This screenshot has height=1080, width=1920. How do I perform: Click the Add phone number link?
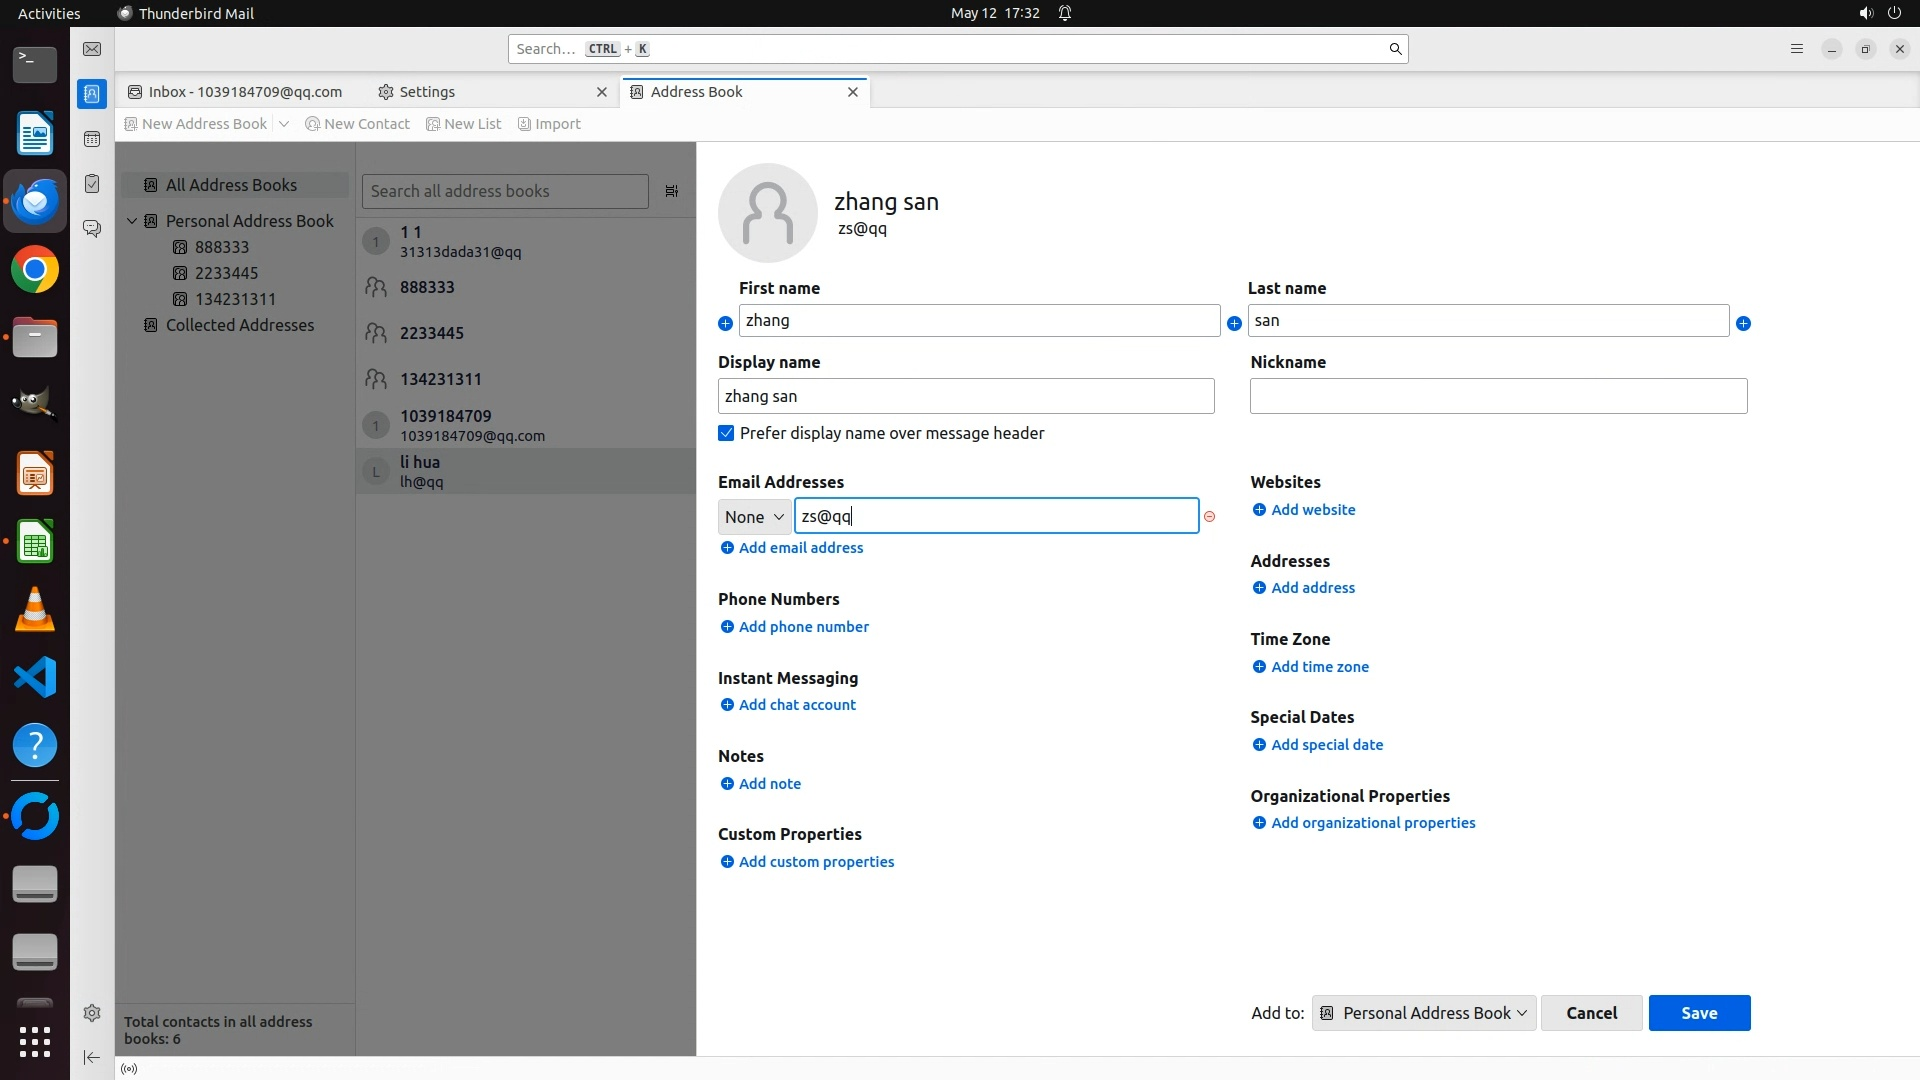(803, 627)
